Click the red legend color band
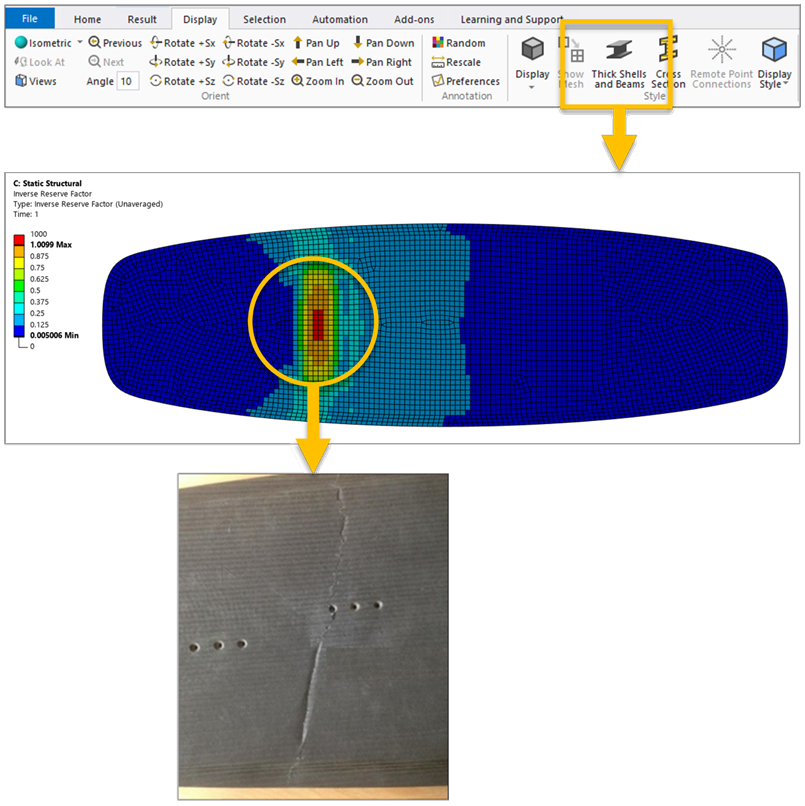 [x=19, y=240]
